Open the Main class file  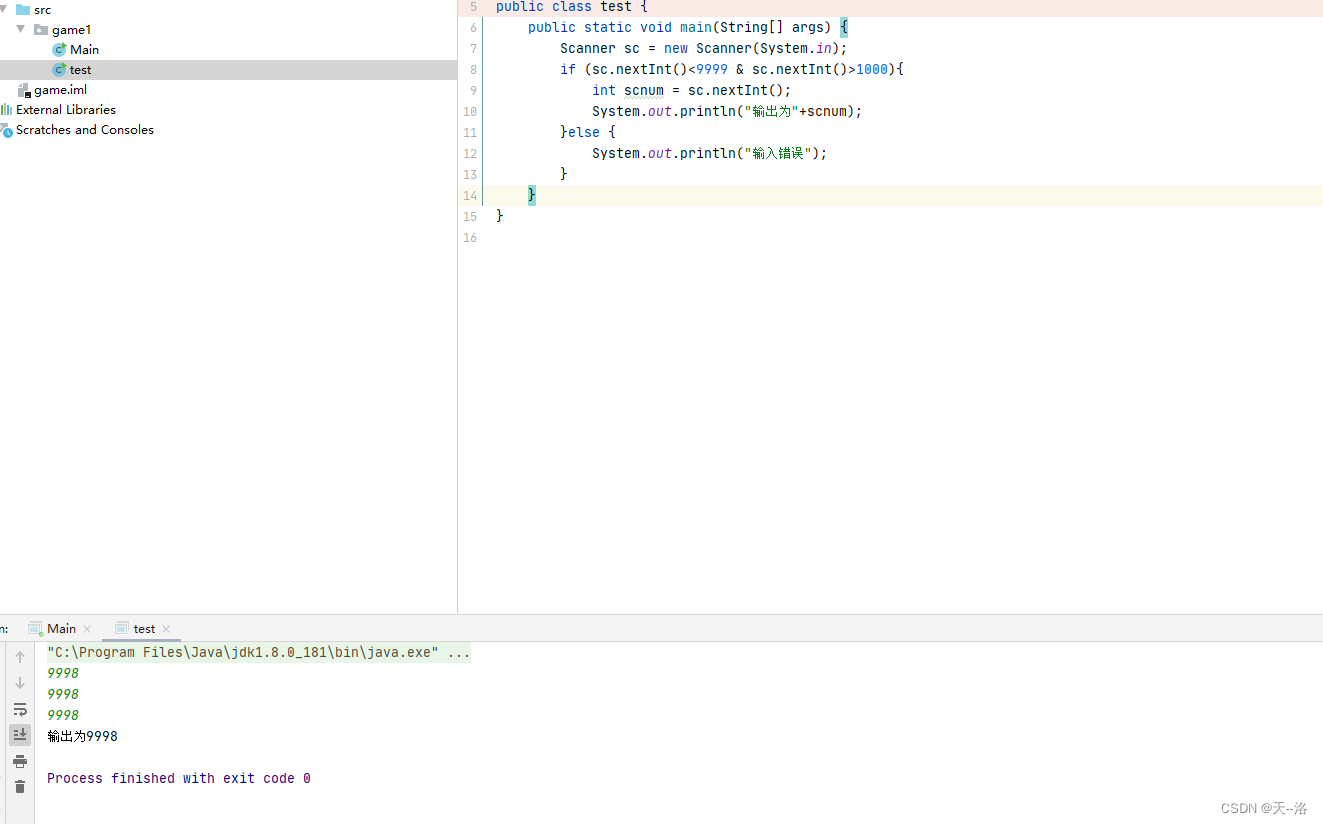click(84, 49)
